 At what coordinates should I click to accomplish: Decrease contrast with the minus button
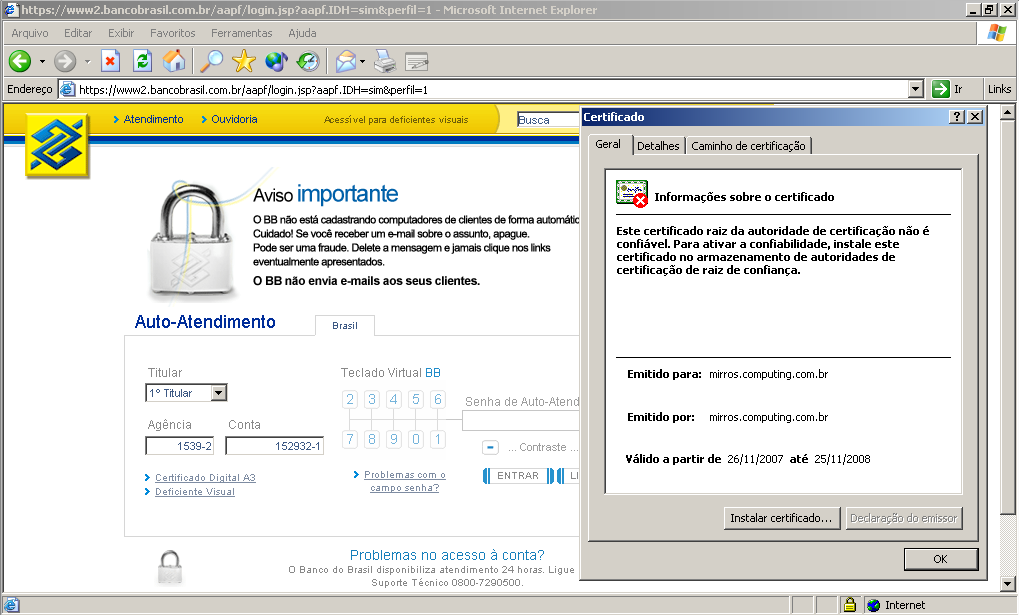tap(490, 448)
